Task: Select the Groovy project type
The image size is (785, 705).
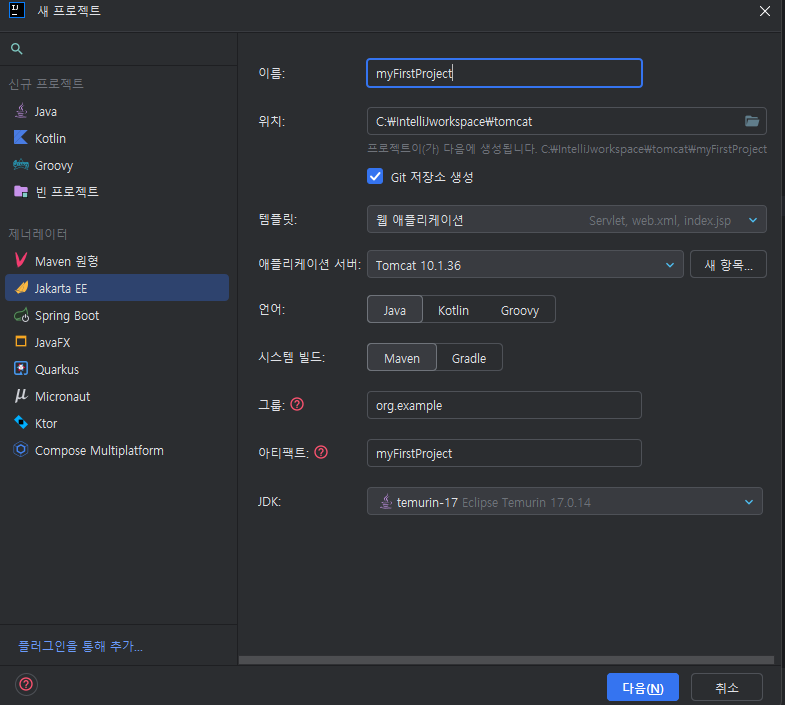Action: point(117,165)
